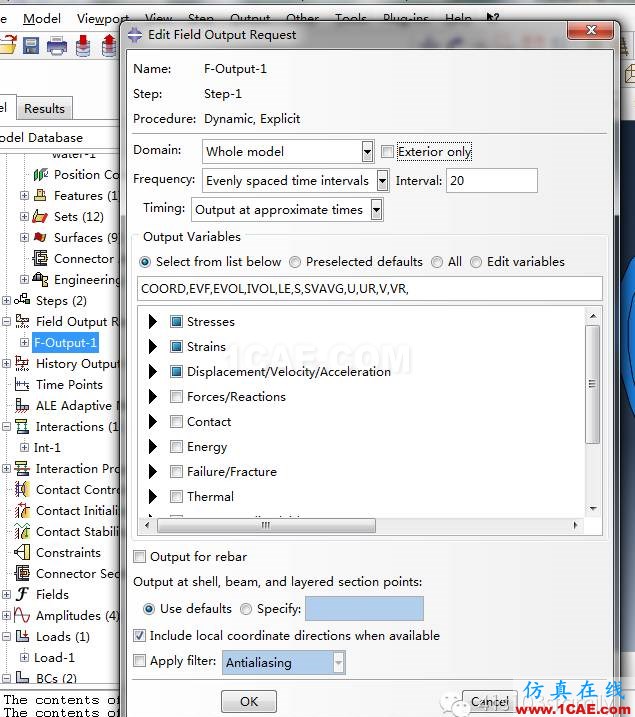Toggle the Stresses checkbox
Screen dimensions: 635x717
[x=176, y=321]
